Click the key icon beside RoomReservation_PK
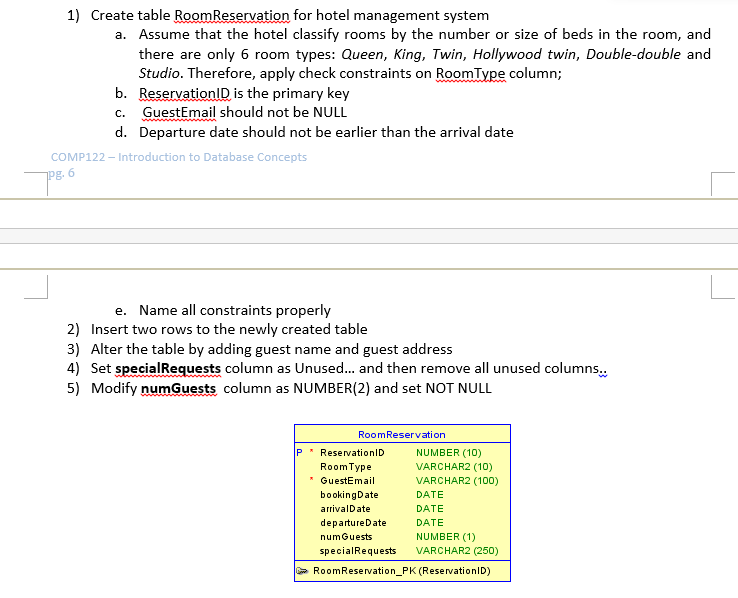 (302, 571)
